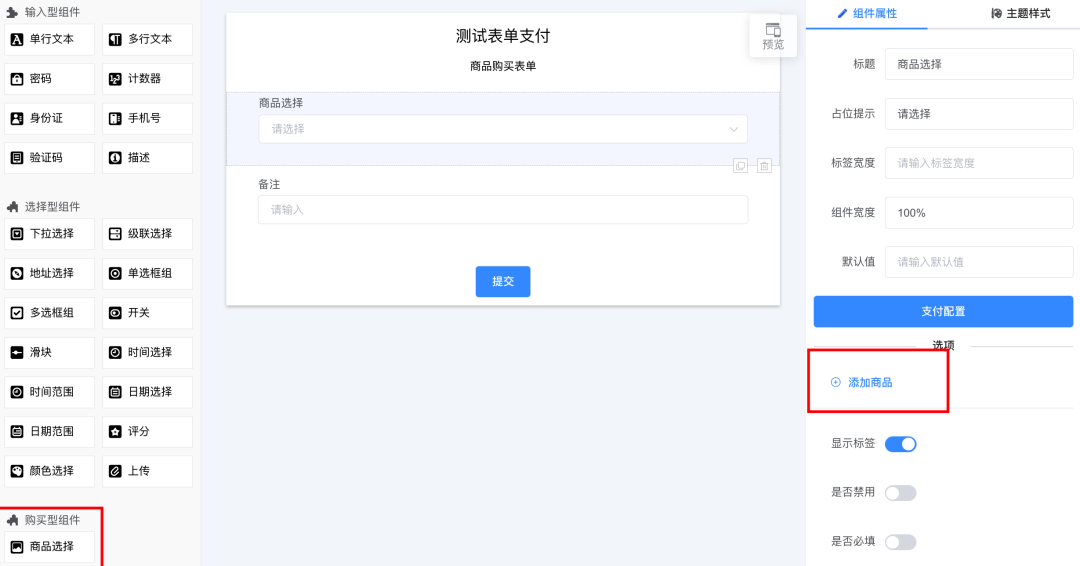Viewport: 1080px width, 566px height.
Task: Add the 身份证 ID card component
Action: coord(50,118)
